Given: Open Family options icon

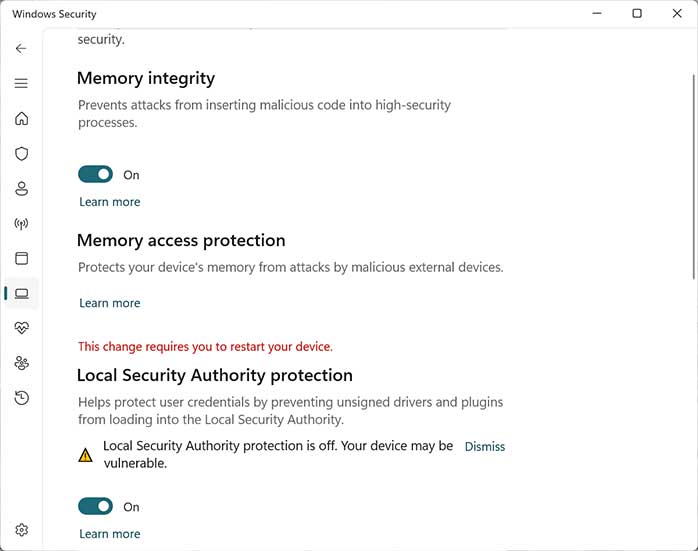Looking at the screenshot, I should click(x=21, y=363).
